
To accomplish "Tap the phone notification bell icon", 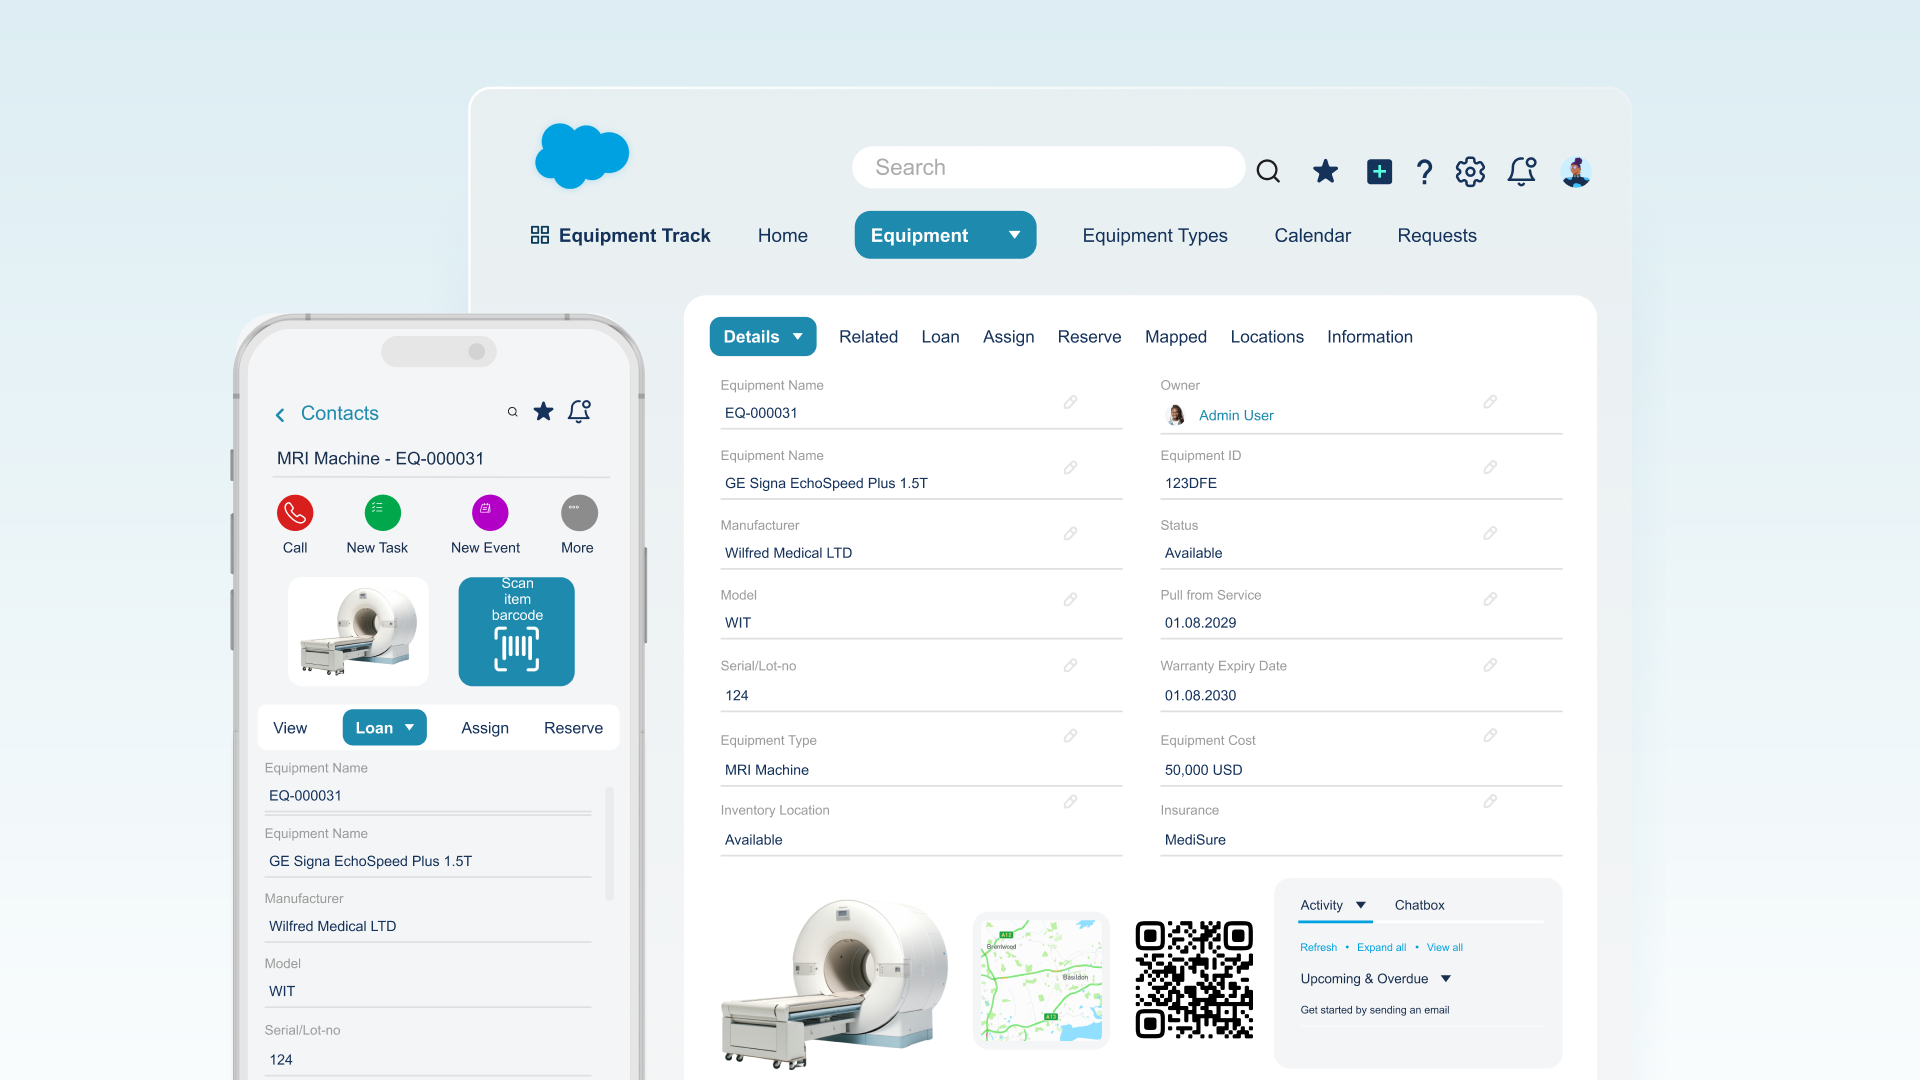I will tap(579, 411).
